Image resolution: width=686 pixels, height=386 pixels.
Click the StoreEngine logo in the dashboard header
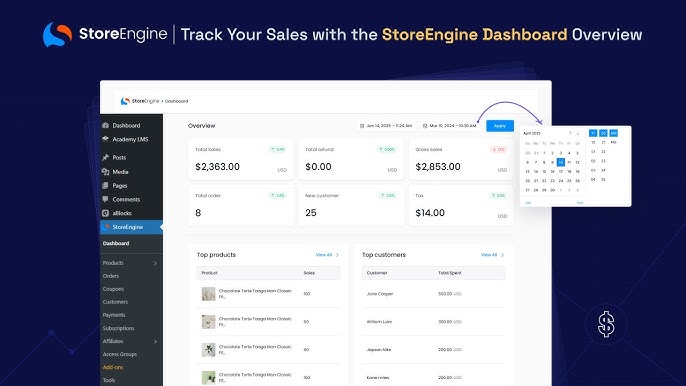(x=140, y=101)
